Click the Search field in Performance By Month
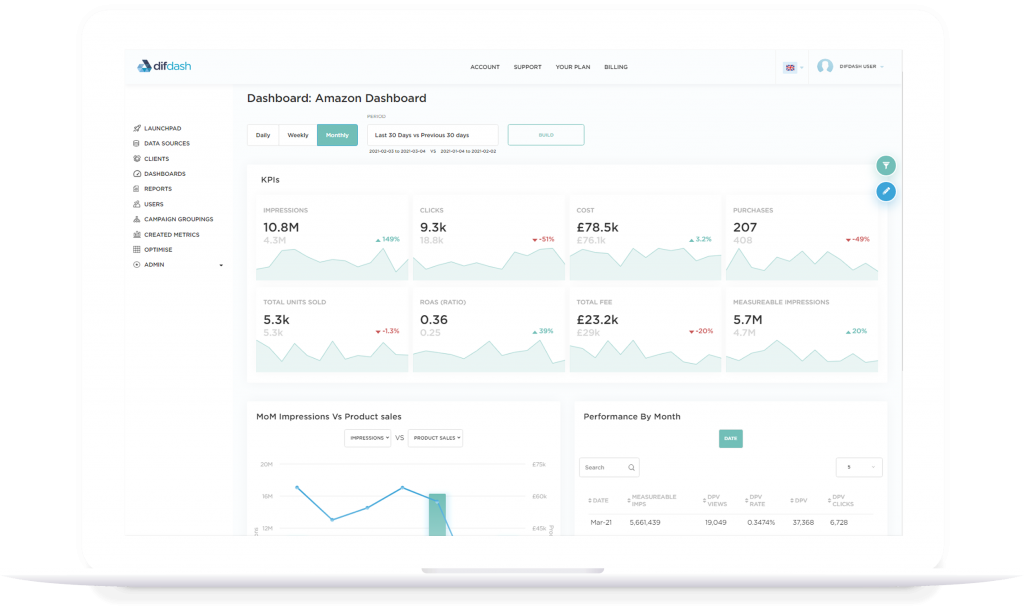1024x607 pixels. click(609, 467)
